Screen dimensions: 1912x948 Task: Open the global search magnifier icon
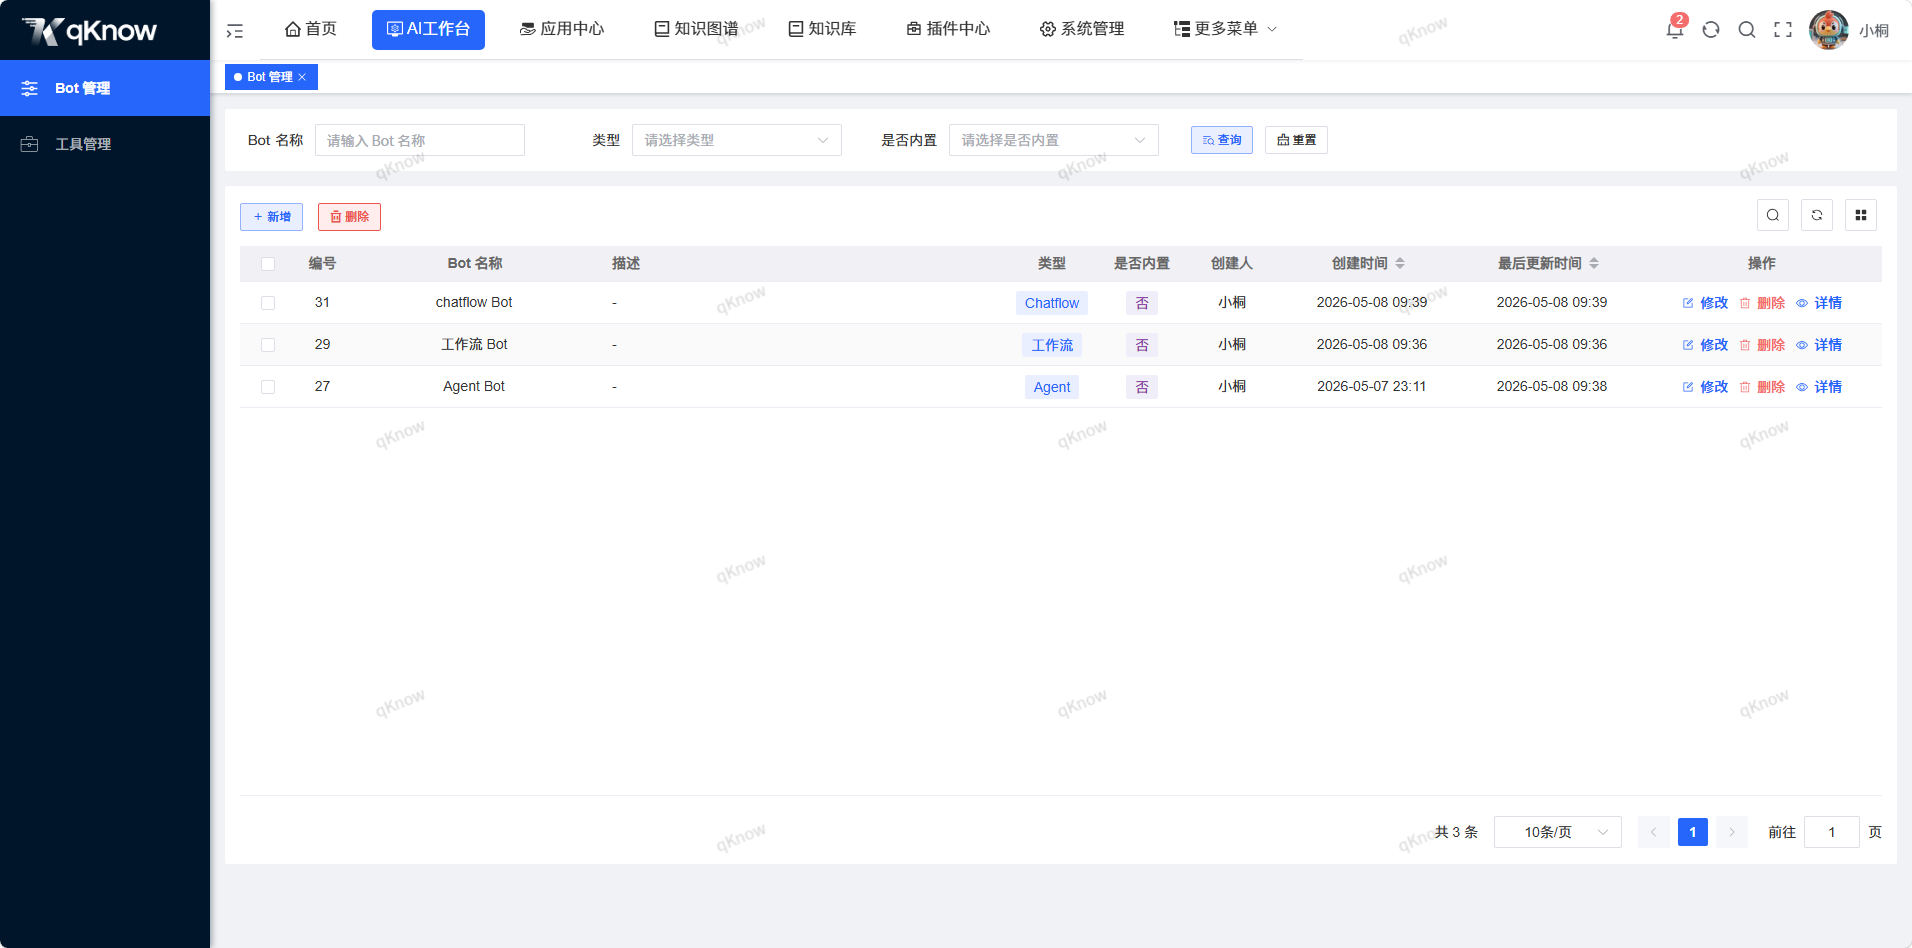coord(1747,30)
